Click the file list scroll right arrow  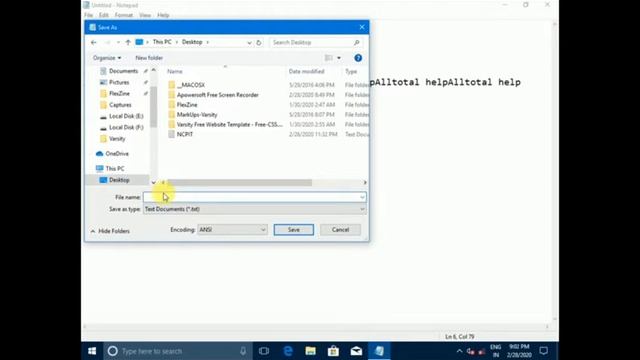pyautogui.click(x=365, y=183)
